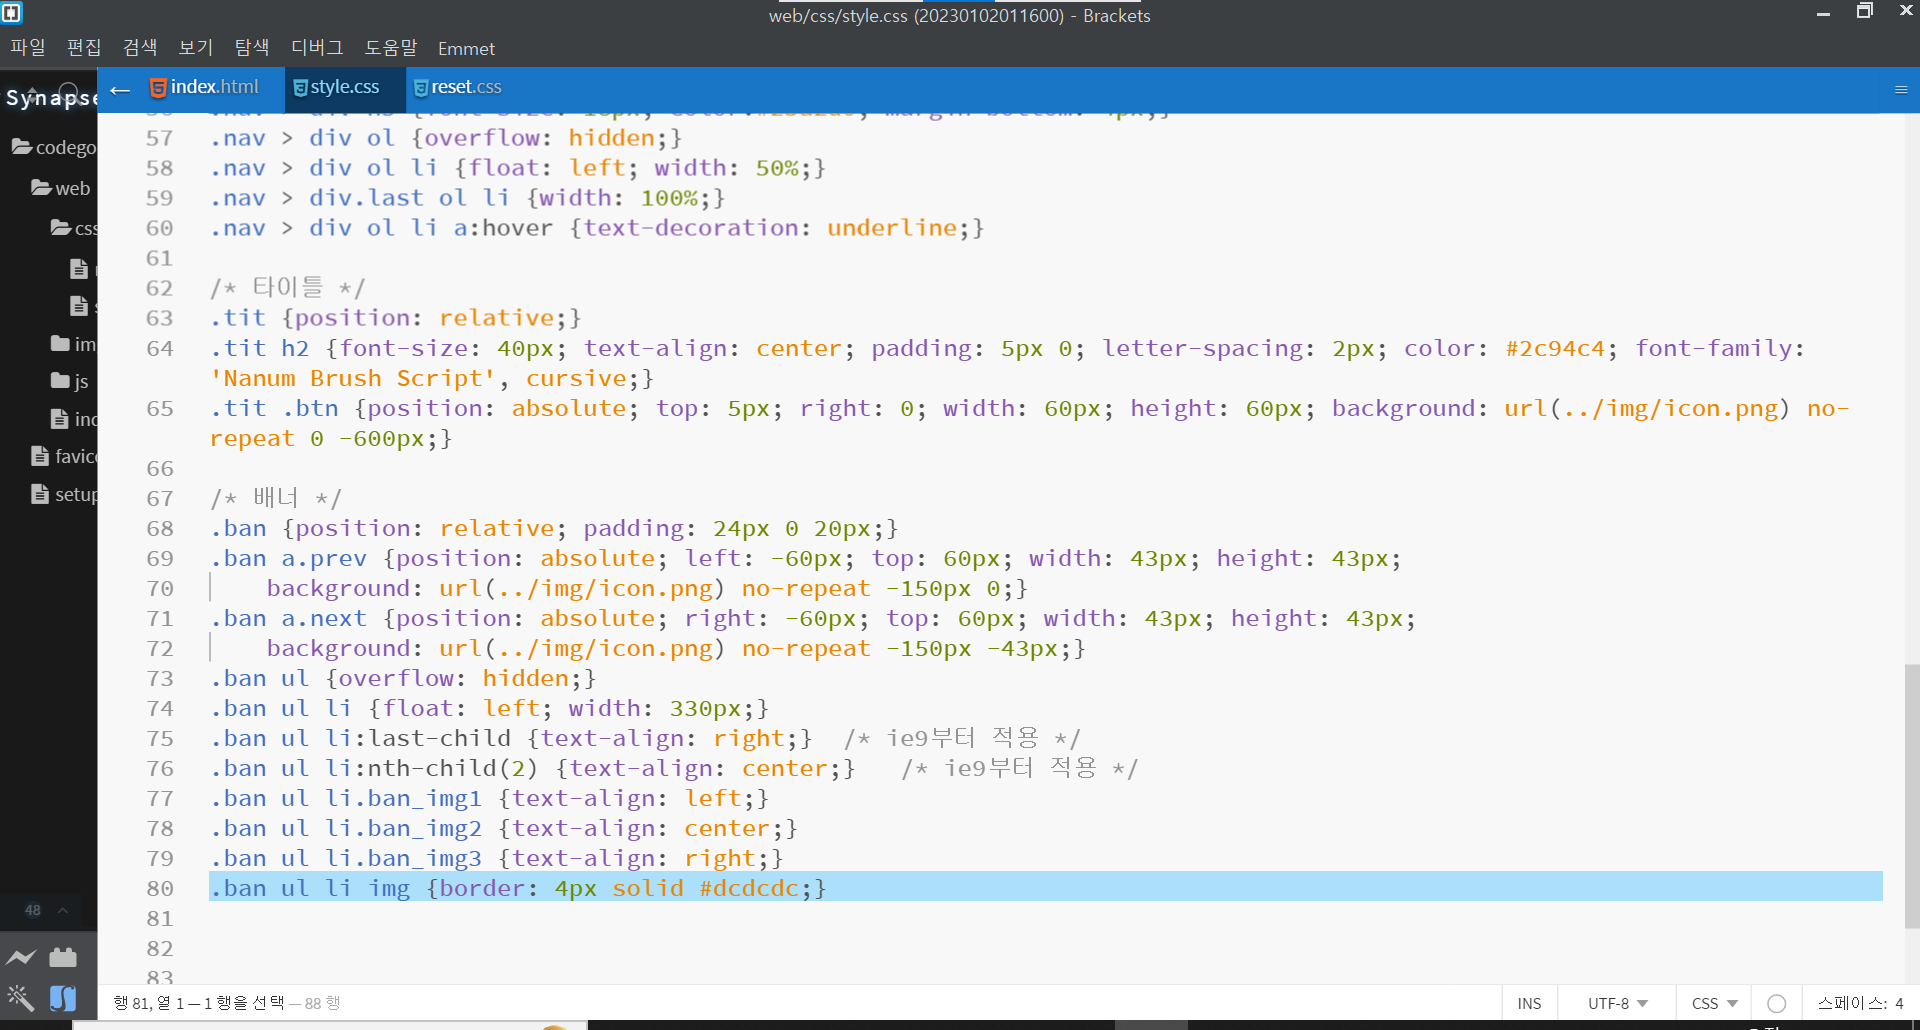Open the 편집 menu

click(84, 48)
